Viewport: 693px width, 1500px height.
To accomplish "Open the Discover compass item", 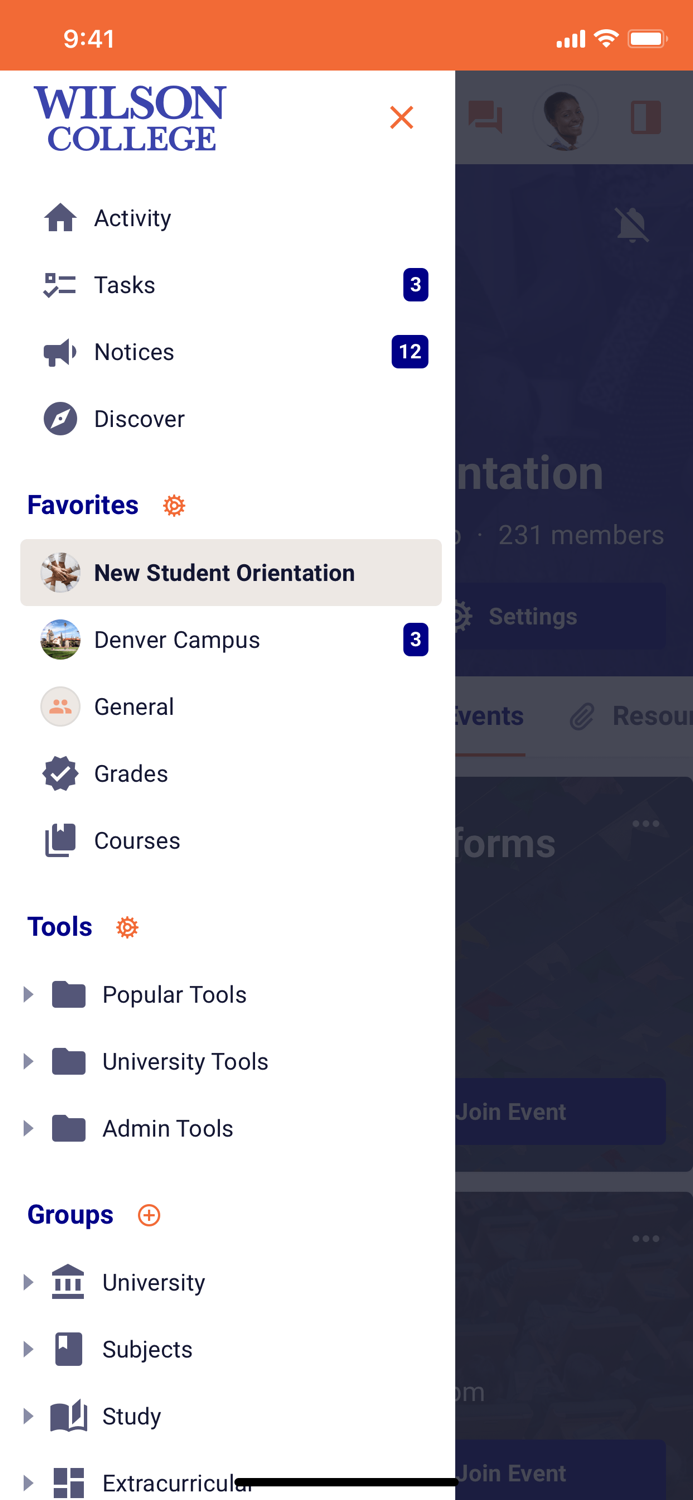I will (x=139, y=419).
